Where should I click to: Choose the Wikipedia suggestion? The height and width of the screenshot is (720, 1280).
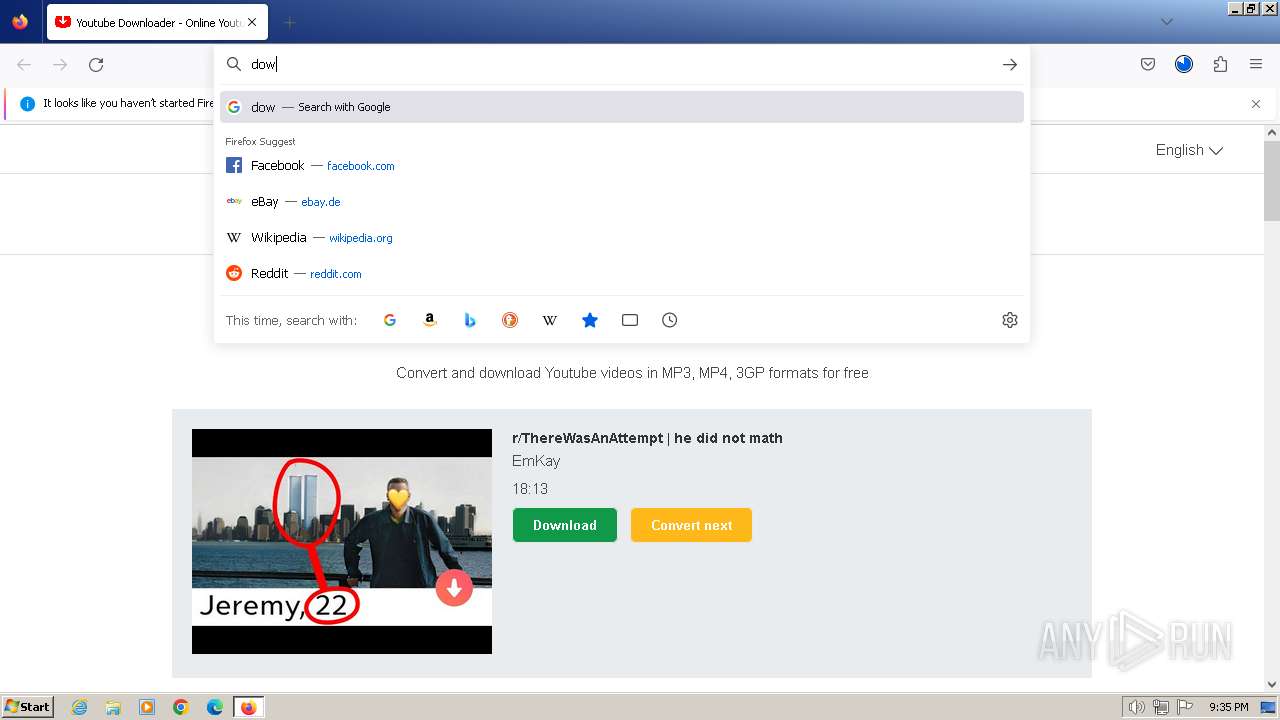point(622,238)
